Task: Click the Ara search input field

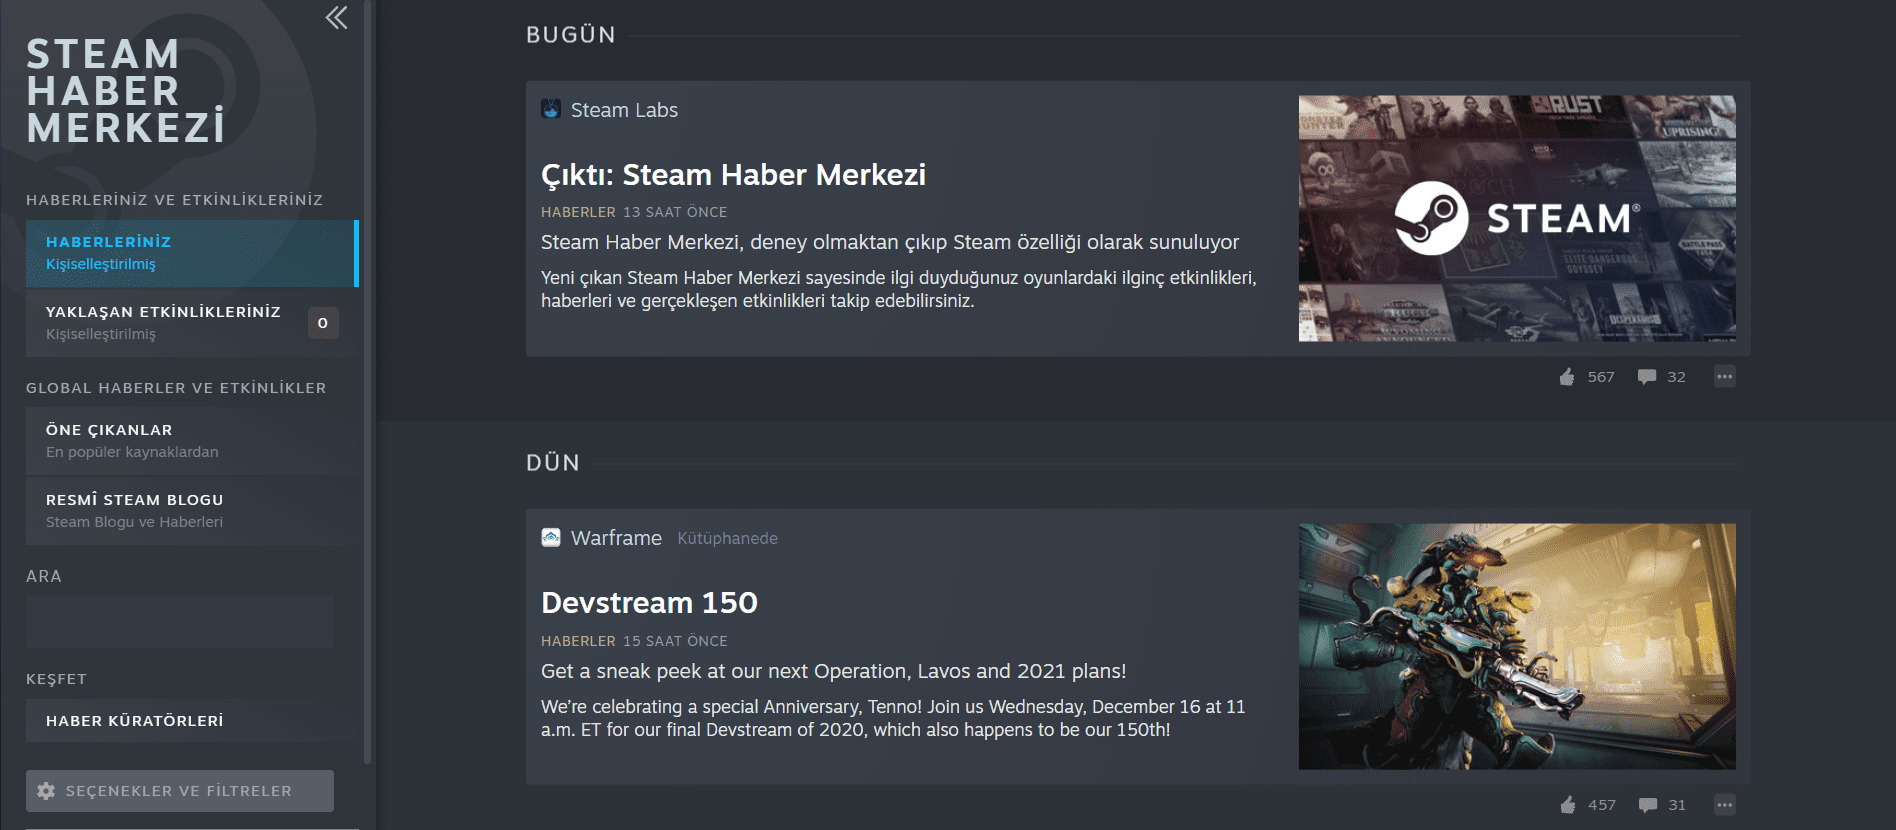Action: [180, 622]
